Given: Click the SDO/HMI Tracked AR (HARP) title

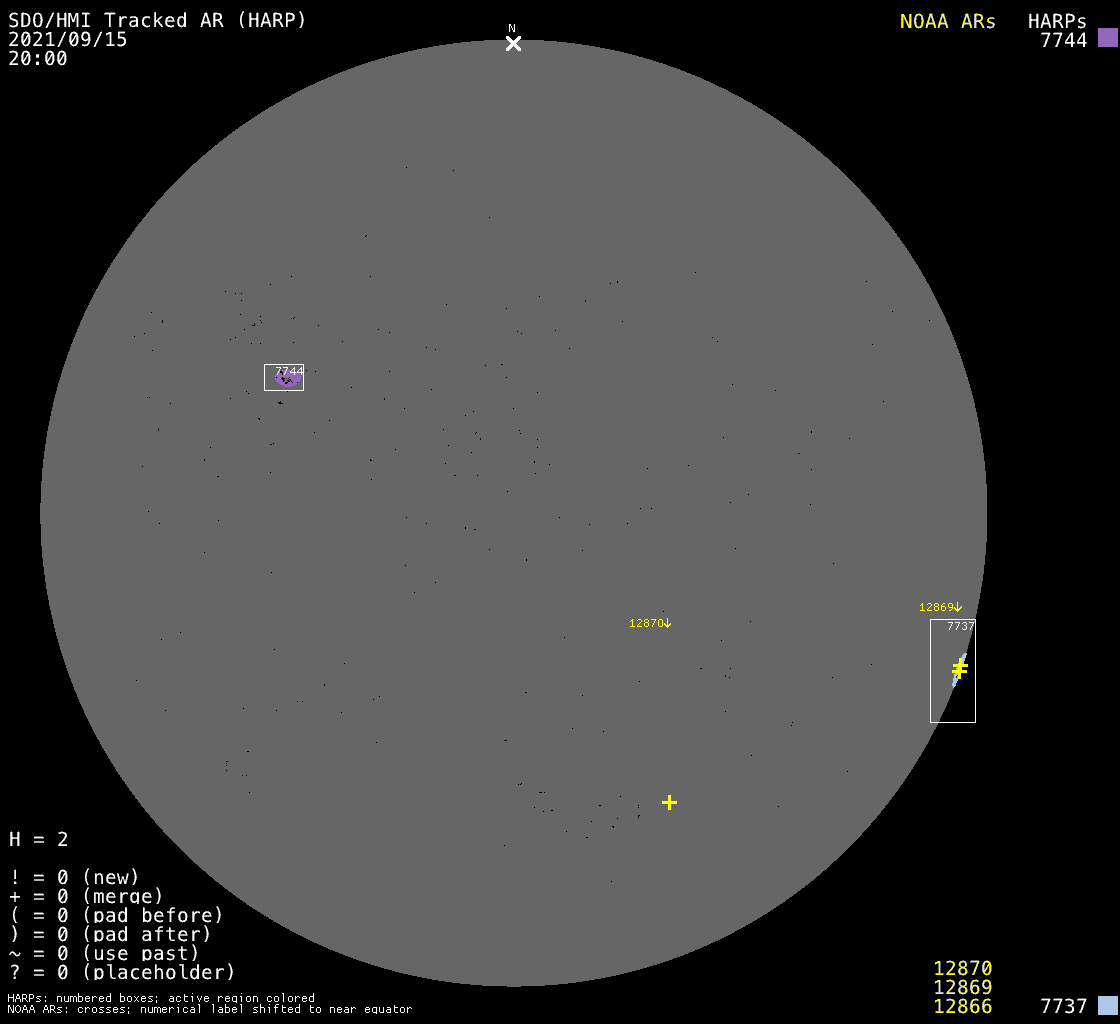Looking at the screenshot, I should [x=157, y=20].
